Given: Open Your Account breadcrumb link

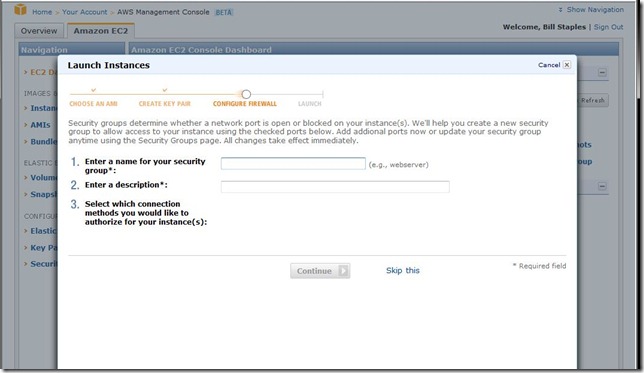Looking at the screenshot, I should pyautogui.click(x=85, y=12).
